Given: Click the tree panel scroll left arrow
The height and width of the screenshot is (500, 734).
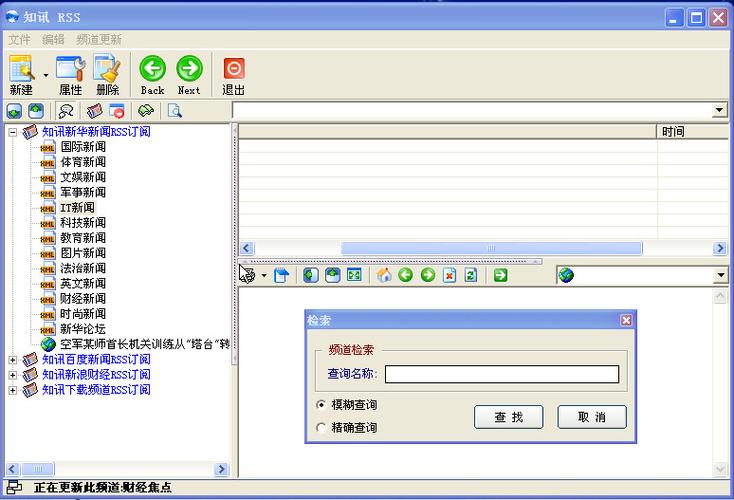Looking at the screenshot, I should pos(13,469).
